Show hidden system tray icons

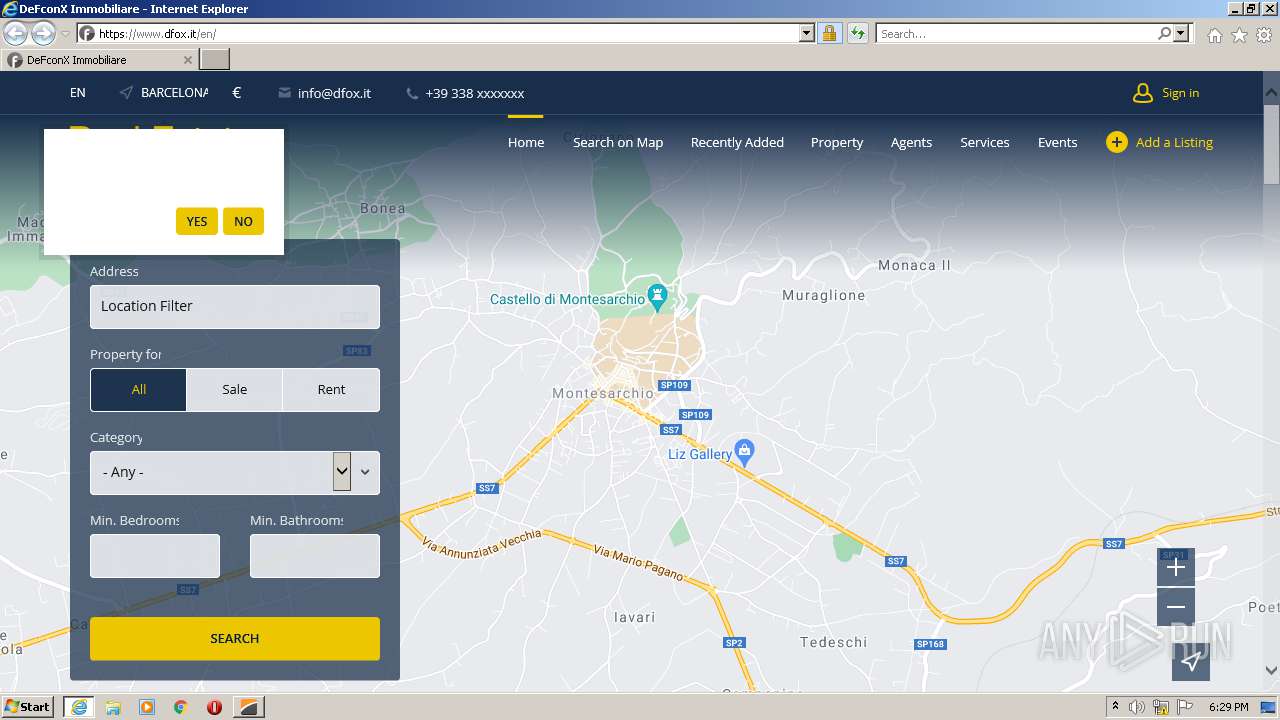(x=1115, y=706)
